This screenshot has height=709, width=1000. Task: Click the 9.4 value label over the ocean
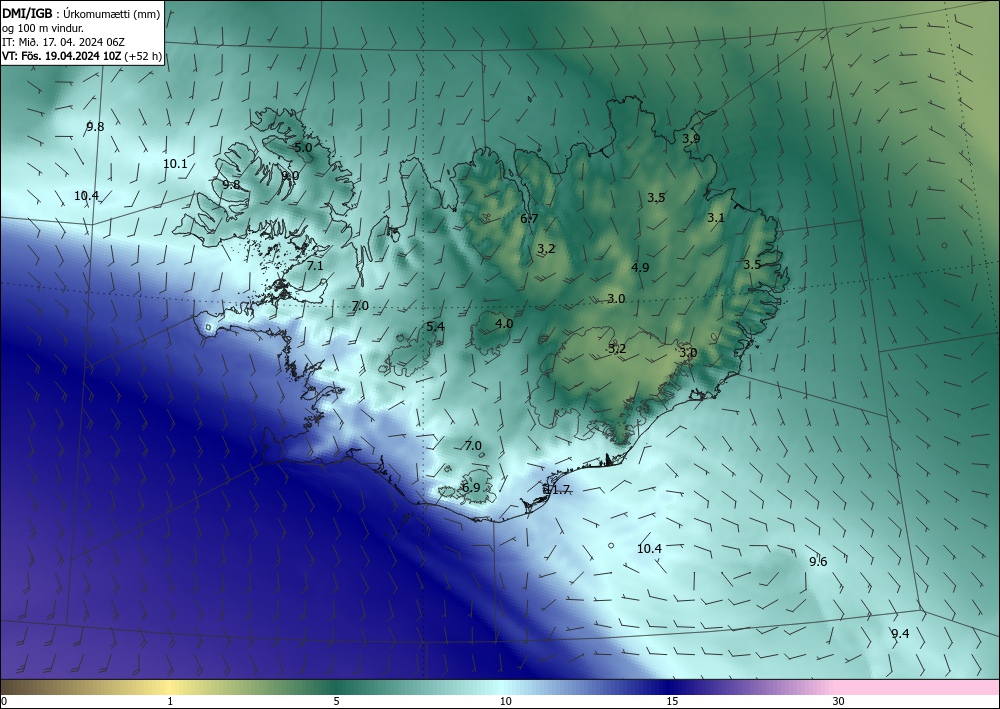click(900, 634)
